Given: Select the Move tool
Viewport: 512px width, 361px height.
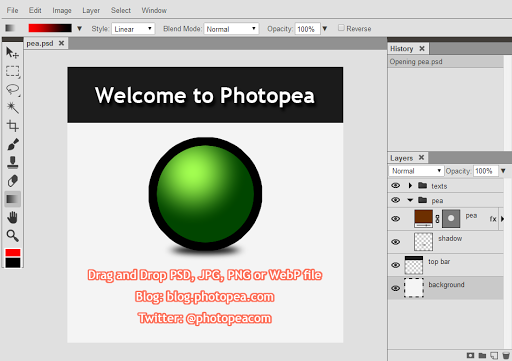Looking at the screenshot, I should click(13, 53).
